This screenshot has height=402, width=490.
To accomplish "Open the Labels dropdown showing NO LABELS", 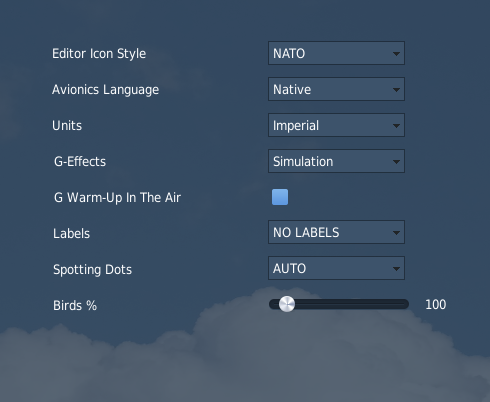I will [x=336, y=232].
